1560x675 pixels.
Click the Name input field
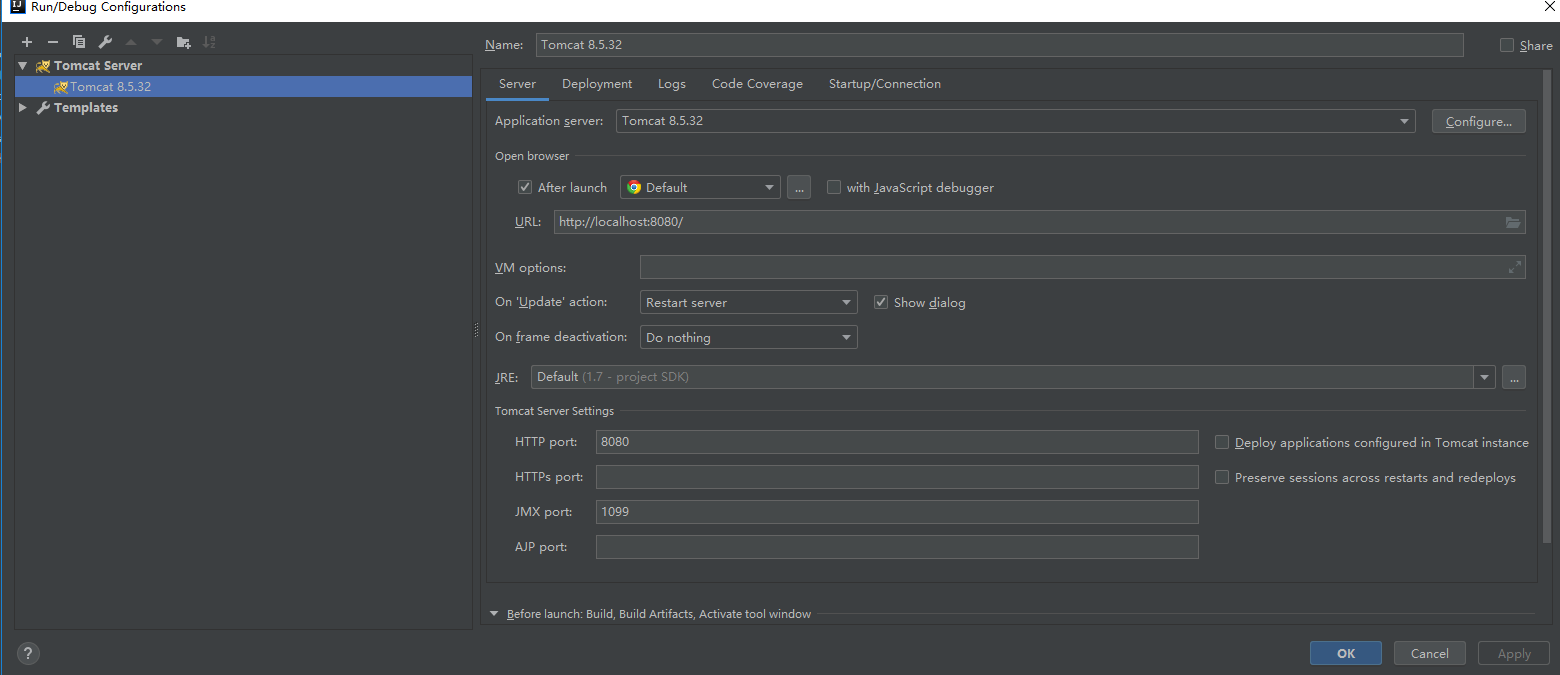(x=1000, y=45)
